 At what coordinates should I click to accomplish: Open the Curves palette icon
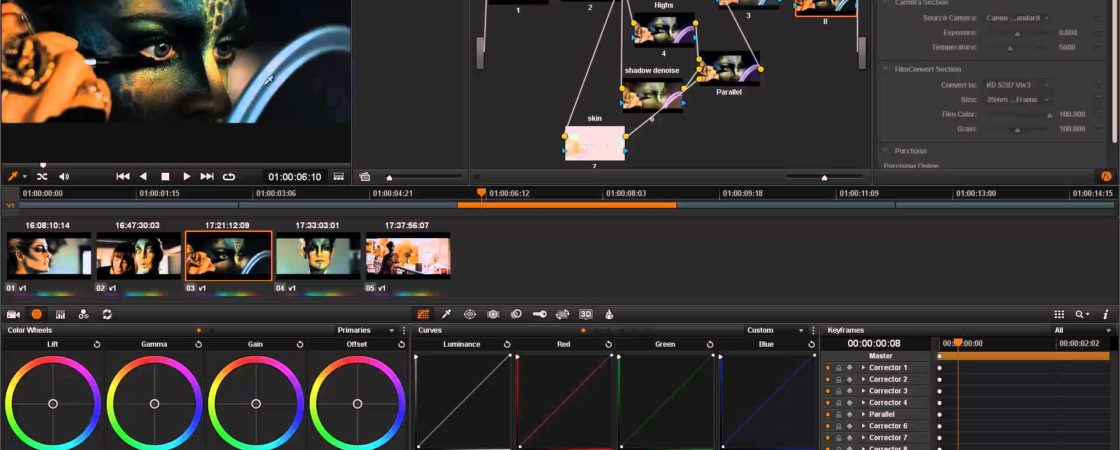(x=423, y=314)
